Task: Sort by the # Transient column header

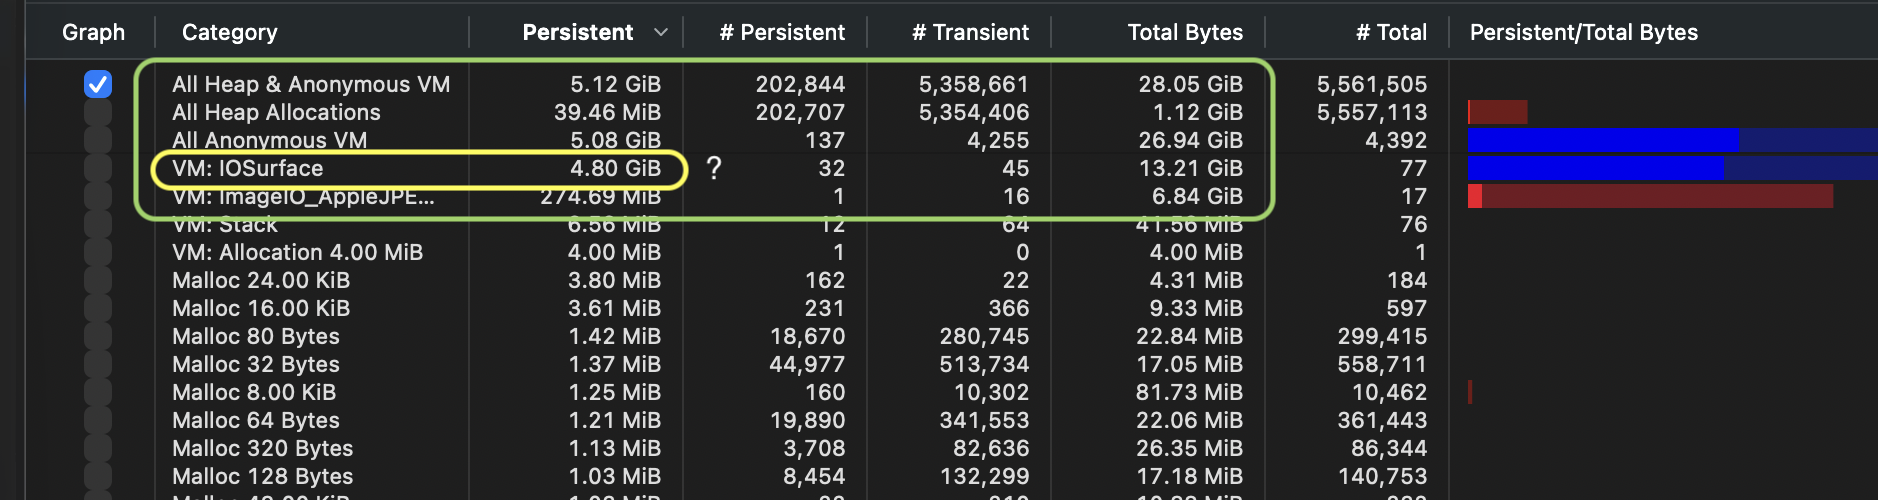Action: click(x=970, y=32)
